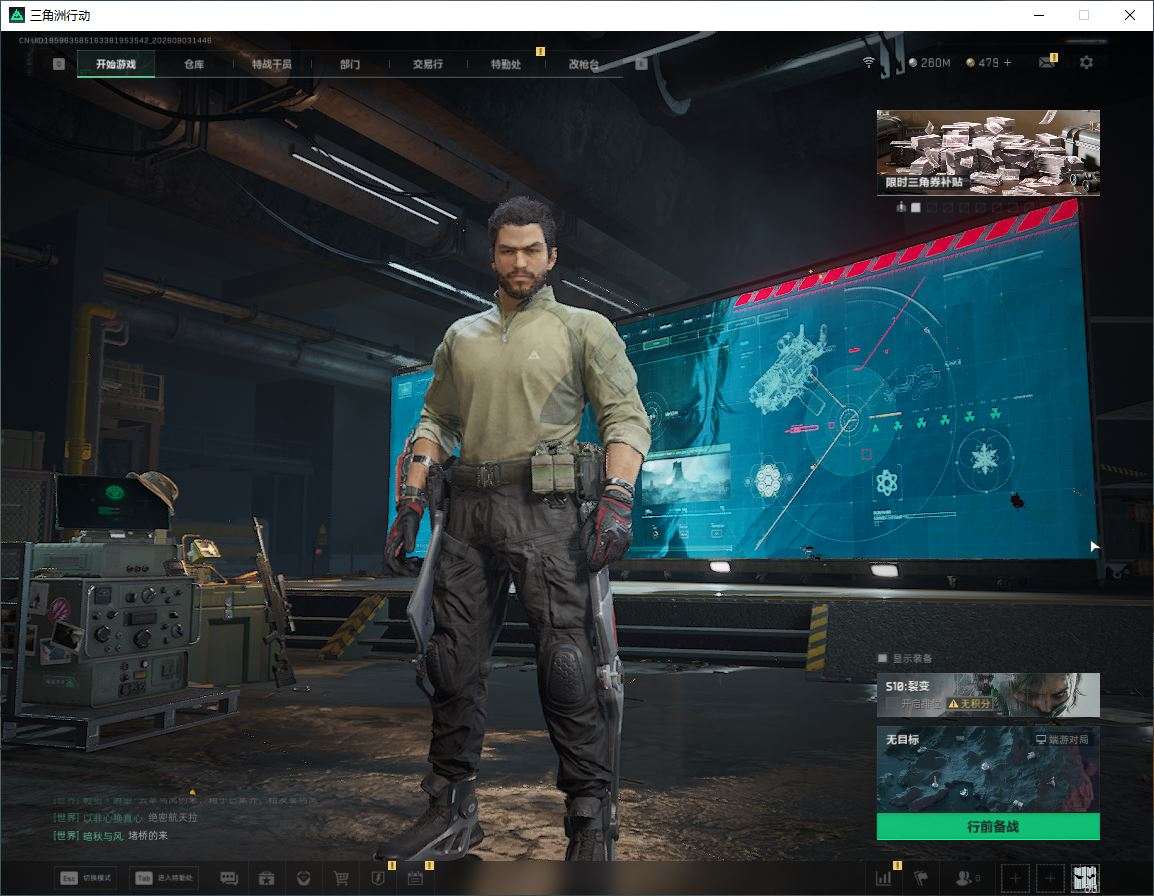The image size is (1154, 896).
Task: Open the star gift box icon
Action: coord(266,878)
